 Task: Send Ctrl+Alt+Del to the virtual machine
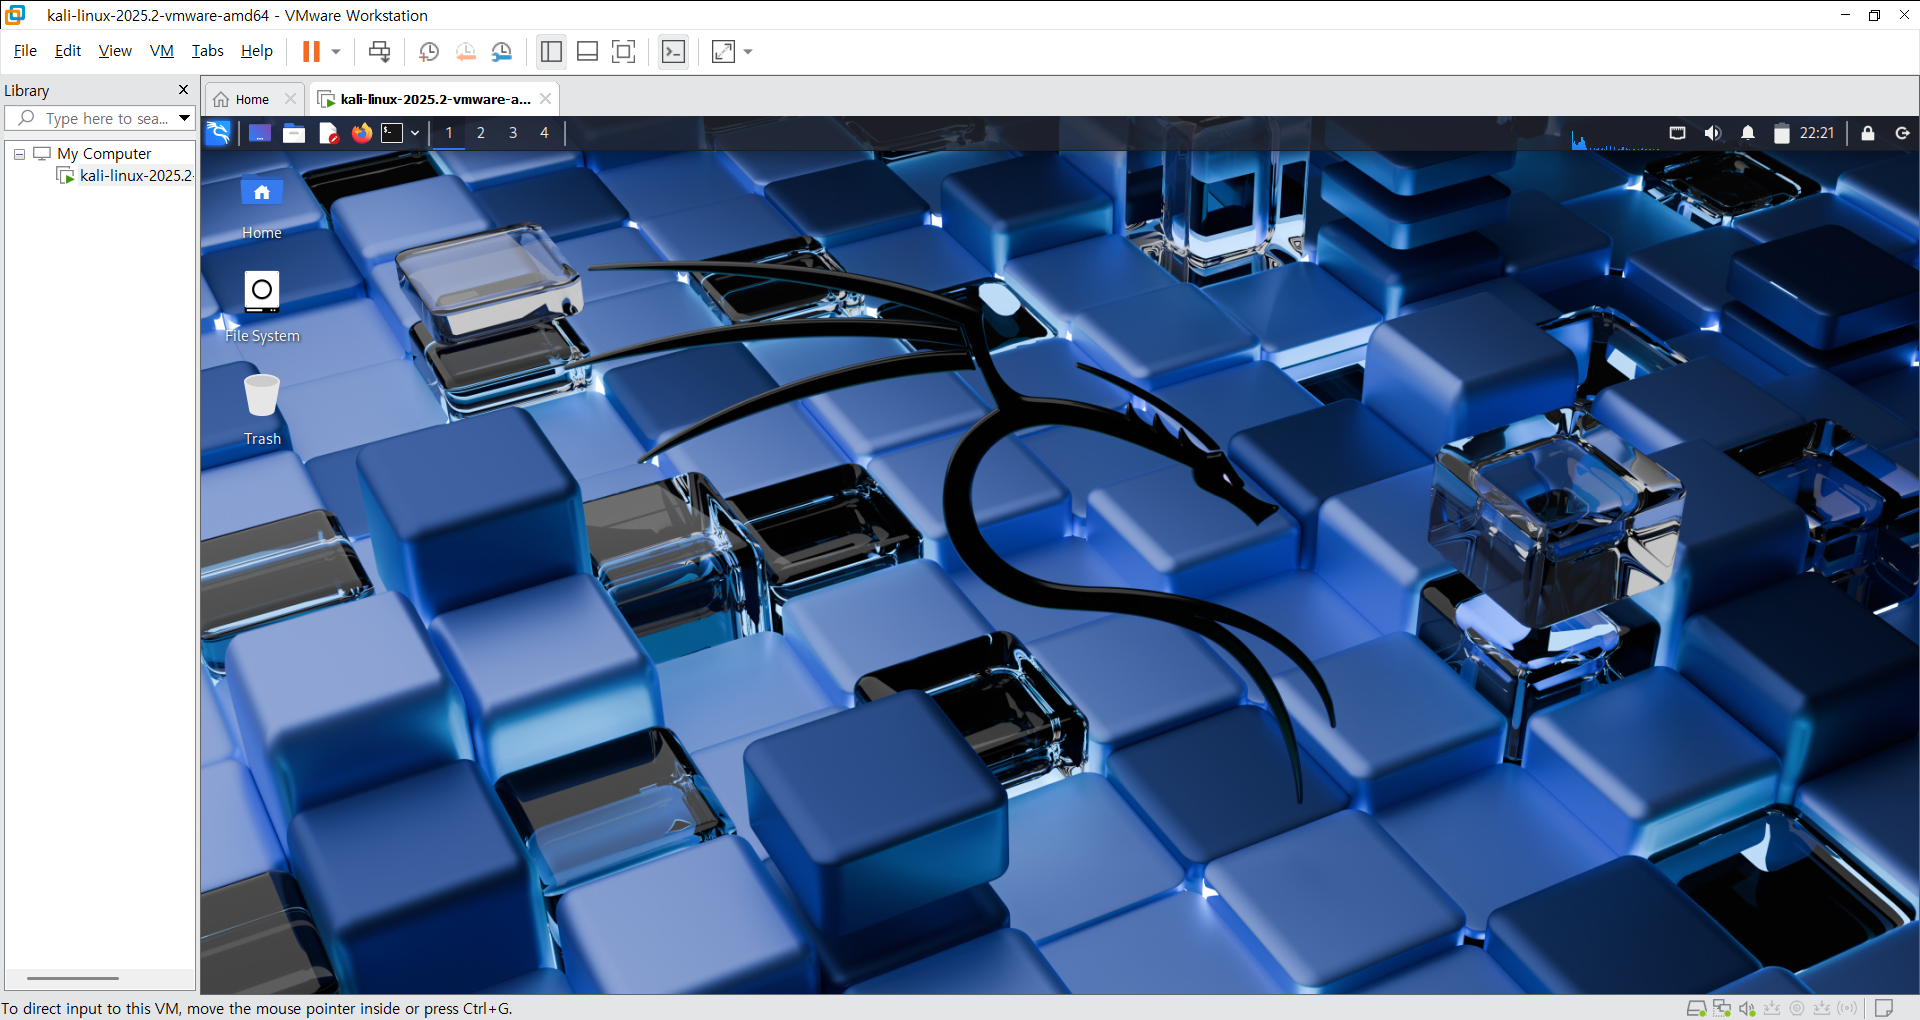point(380,51)
